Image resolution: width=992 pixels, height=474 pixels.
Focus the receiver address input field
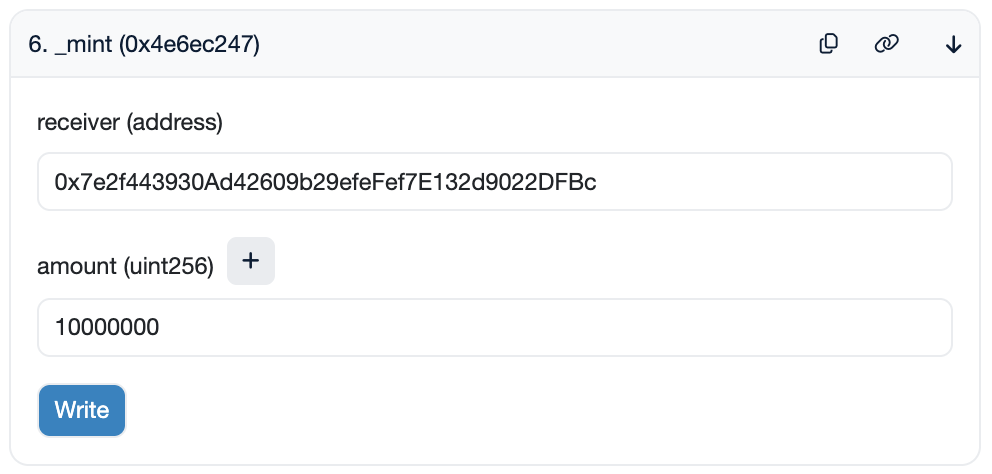(x=495, y=182)
